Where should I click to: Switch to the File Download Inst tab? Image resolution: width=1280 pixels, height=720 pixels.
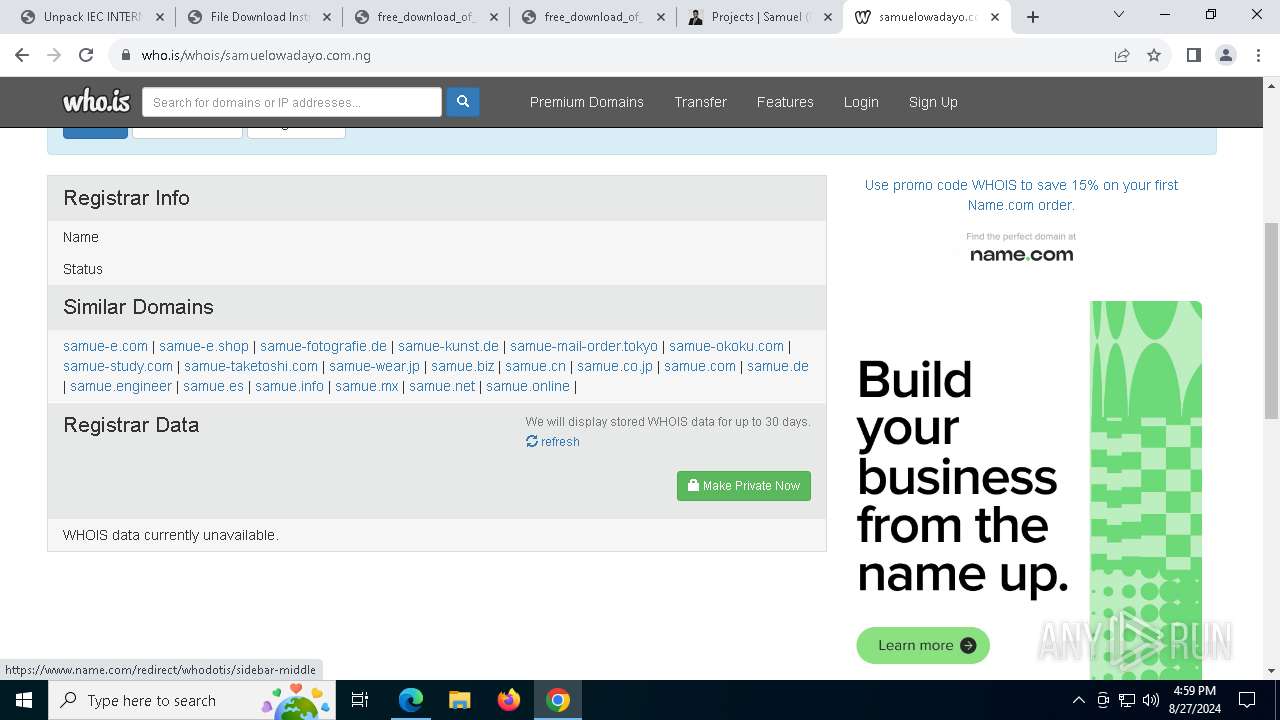259,17
